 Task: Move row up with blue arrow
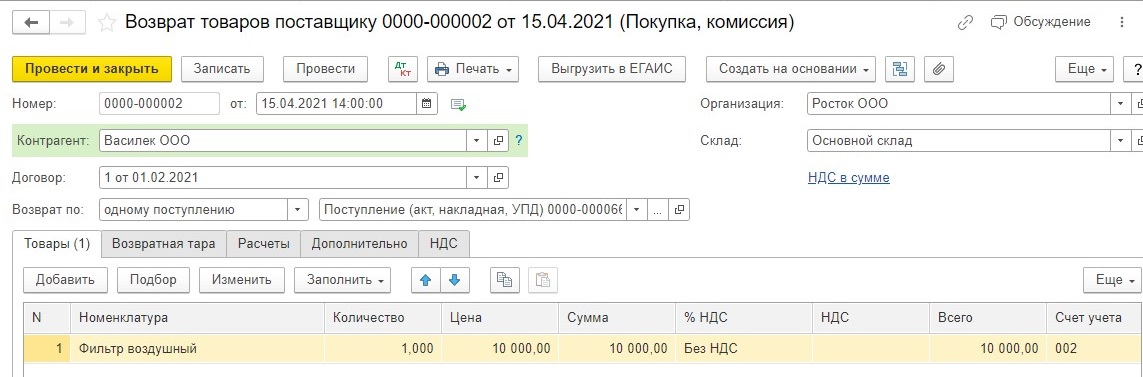(x=426, y=279)
